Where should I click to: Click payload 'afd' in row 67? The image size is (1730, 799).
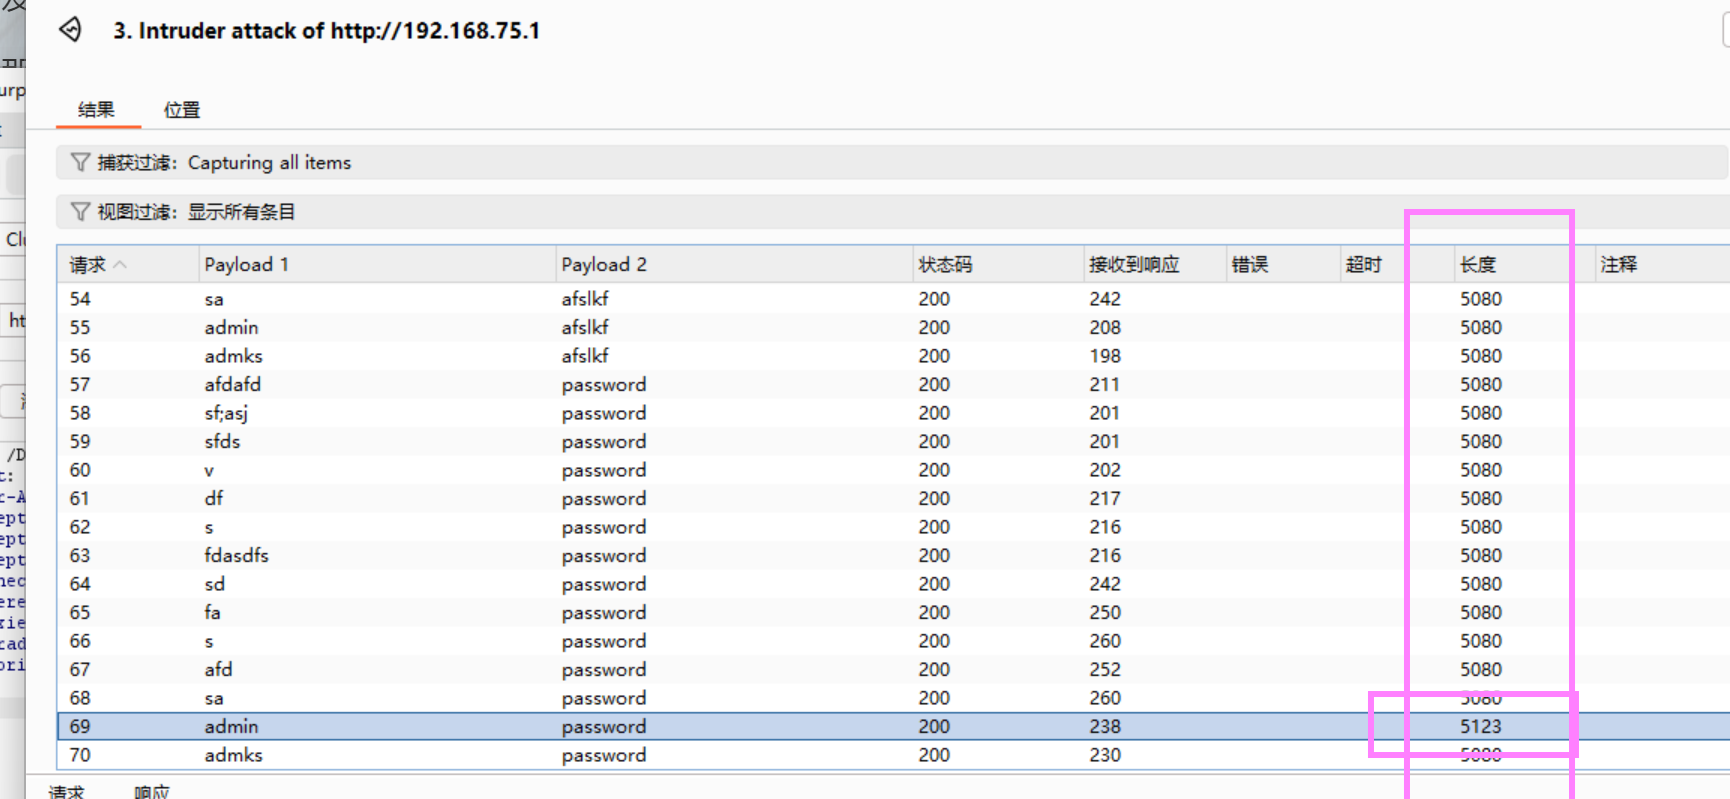[218, 670]
